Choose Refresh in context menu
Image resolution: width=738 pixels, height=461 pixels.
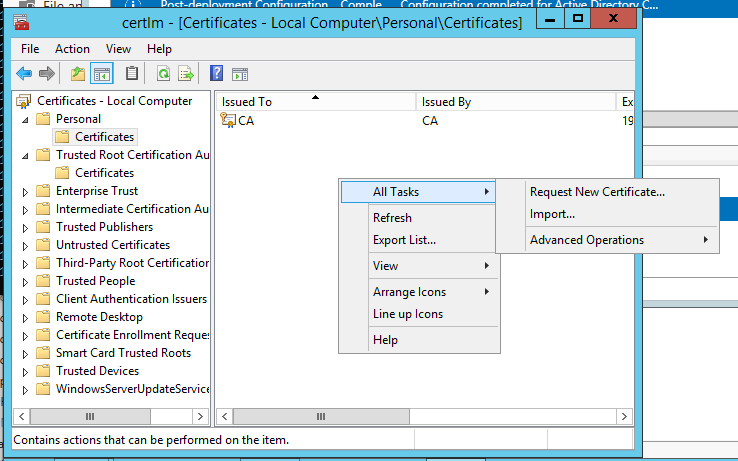tap(392, 218)
